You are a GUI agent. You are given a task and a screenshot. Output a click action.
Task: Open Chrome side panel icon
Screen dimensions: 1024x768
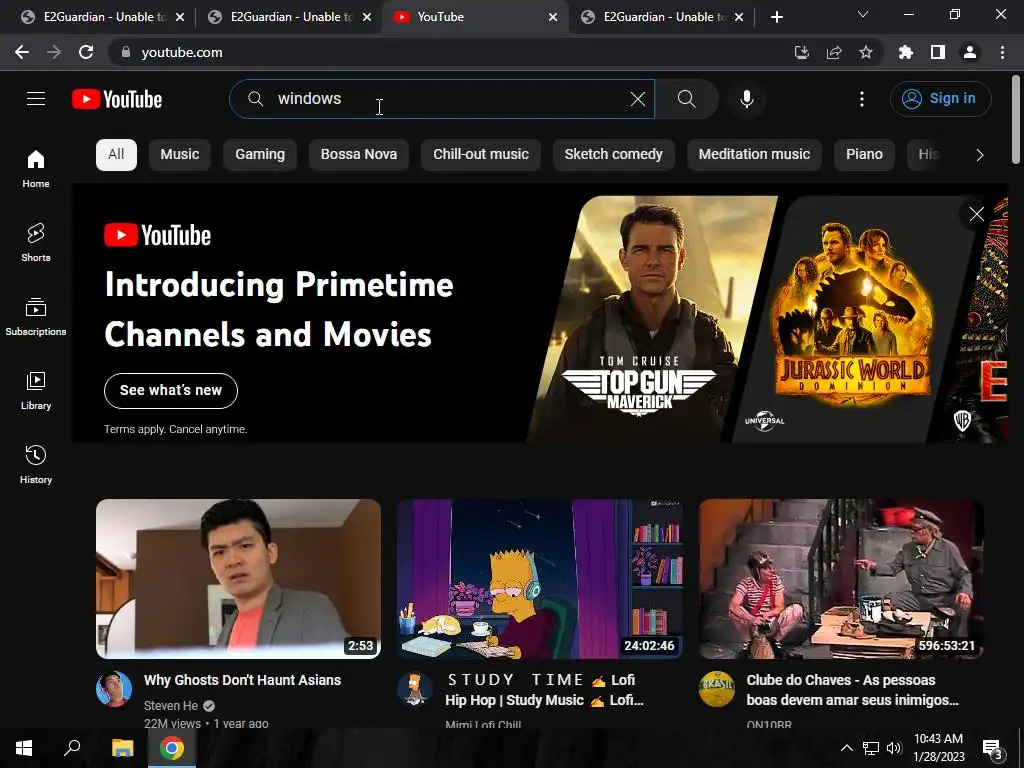[938, 52]
